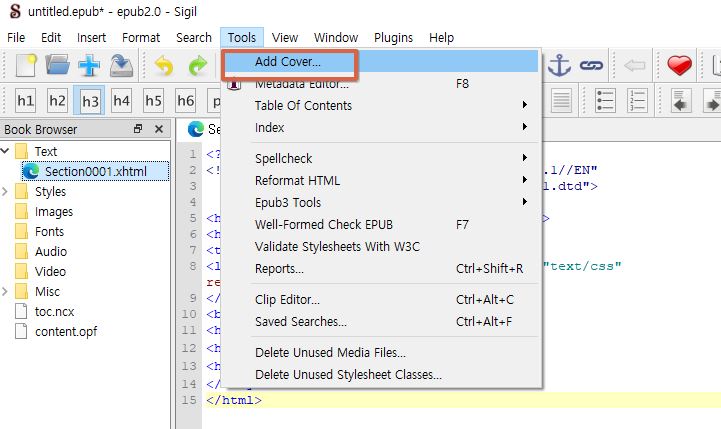The width and height of the screenshot is (721, 429).
Task: Open the Plugins menu
Action: coord(393,37)
